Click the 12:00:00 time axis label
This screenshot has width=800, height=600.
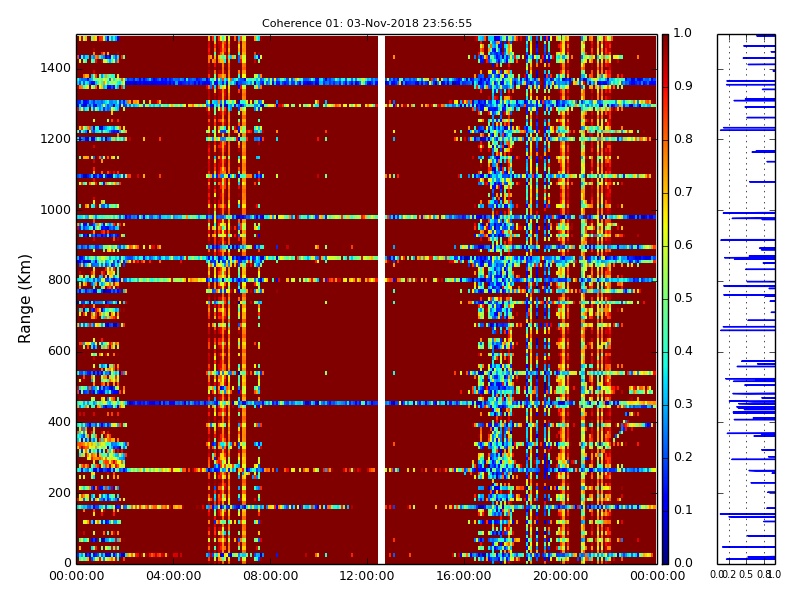[367, 576]
